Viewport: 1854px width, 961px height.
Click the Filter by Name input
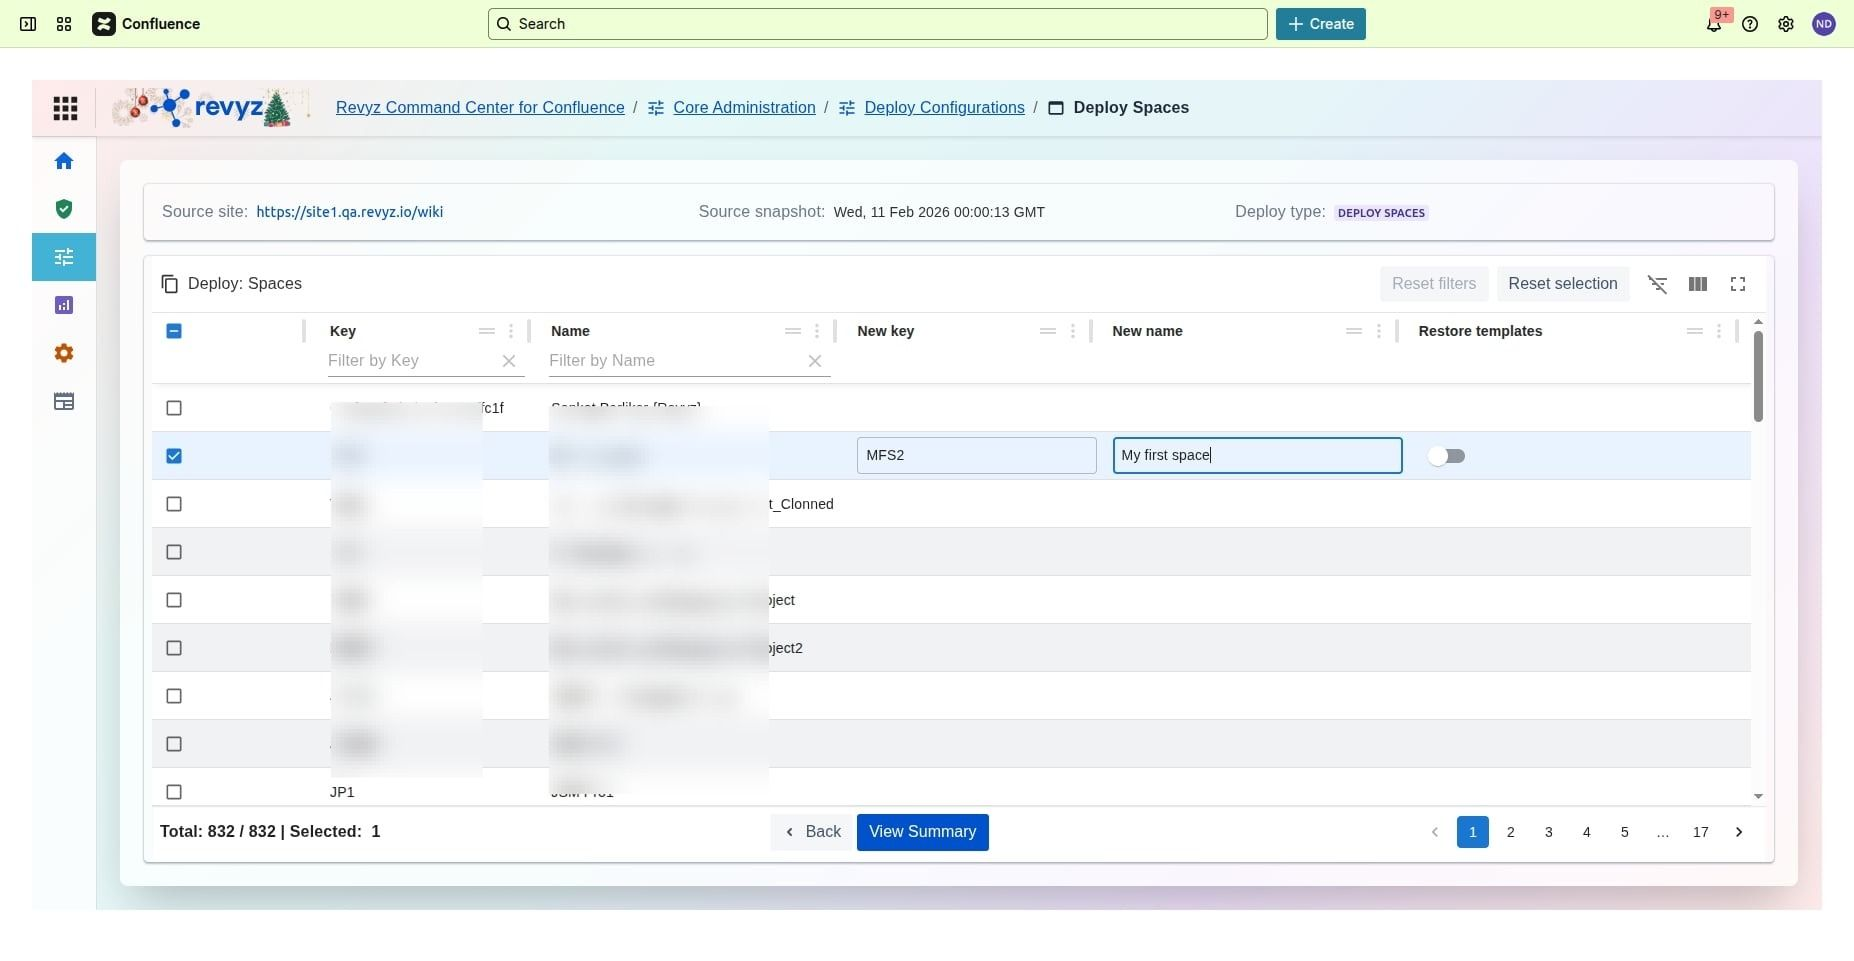pos(675,361)
